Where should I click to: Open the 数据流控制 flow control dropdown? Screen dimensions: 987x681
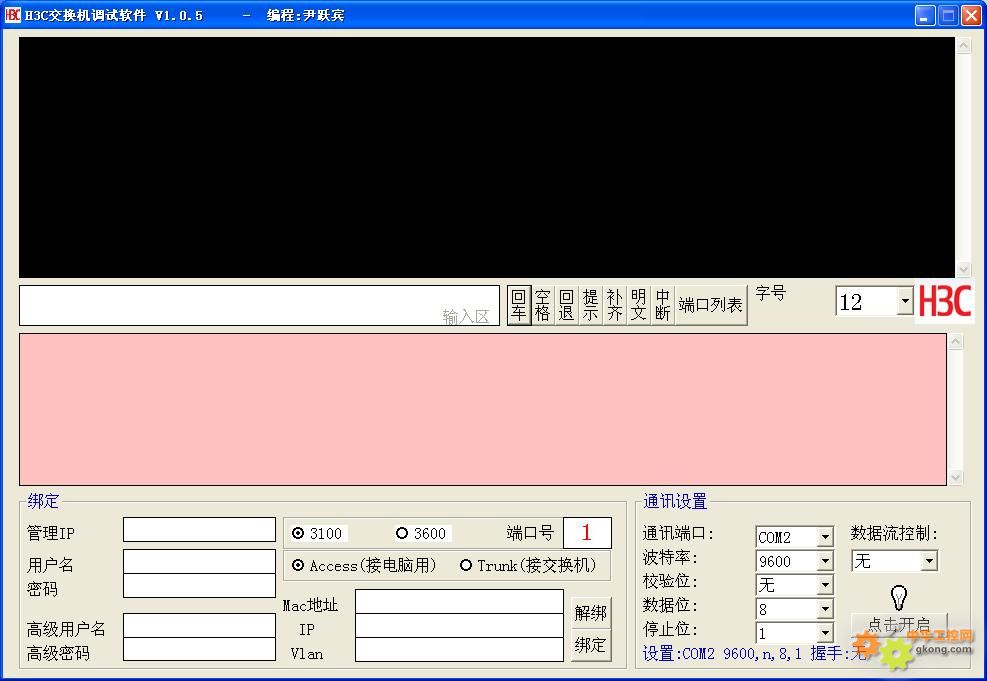pyautogui.click(x=929, y=560)
